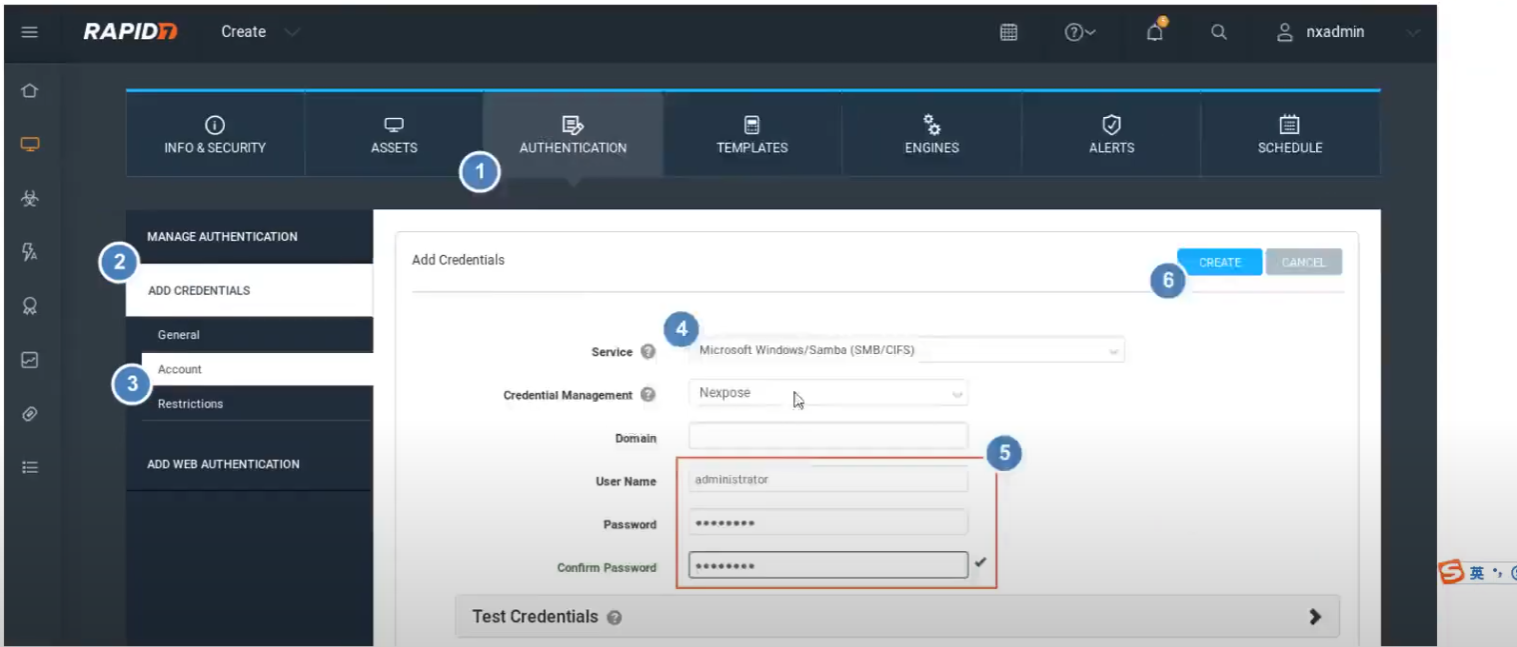1517x647 pixels.
Task: Toggle the IME English mode indicator
Action: tap(1477, 573)
